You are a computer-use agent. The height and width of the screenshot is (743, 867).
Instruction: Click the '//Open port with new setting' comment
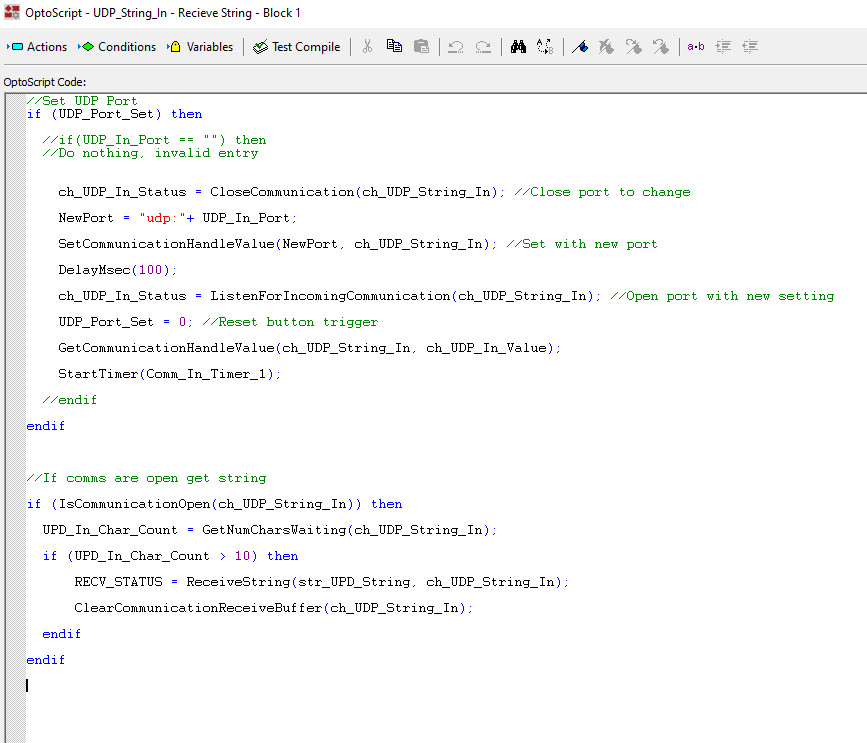(x=722, y=296)
